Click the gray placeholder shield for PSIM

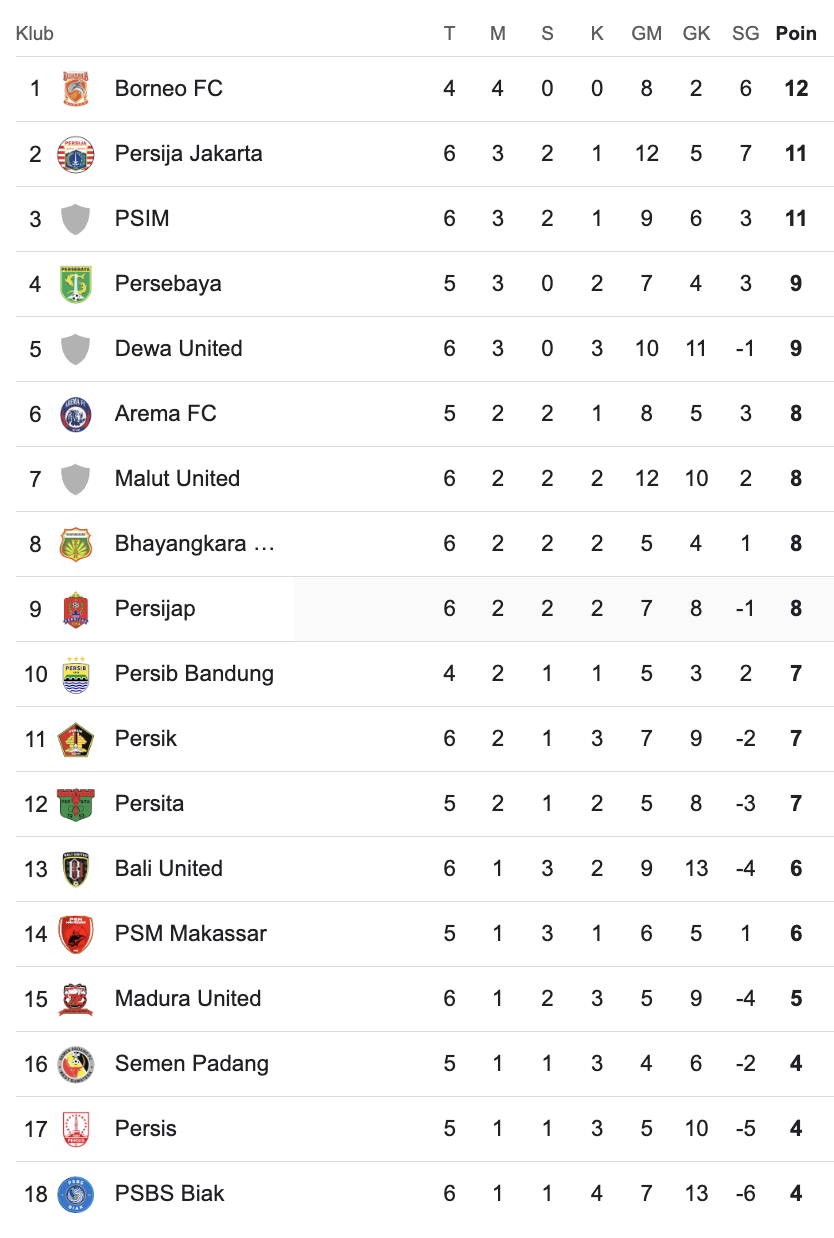[76, 219]
